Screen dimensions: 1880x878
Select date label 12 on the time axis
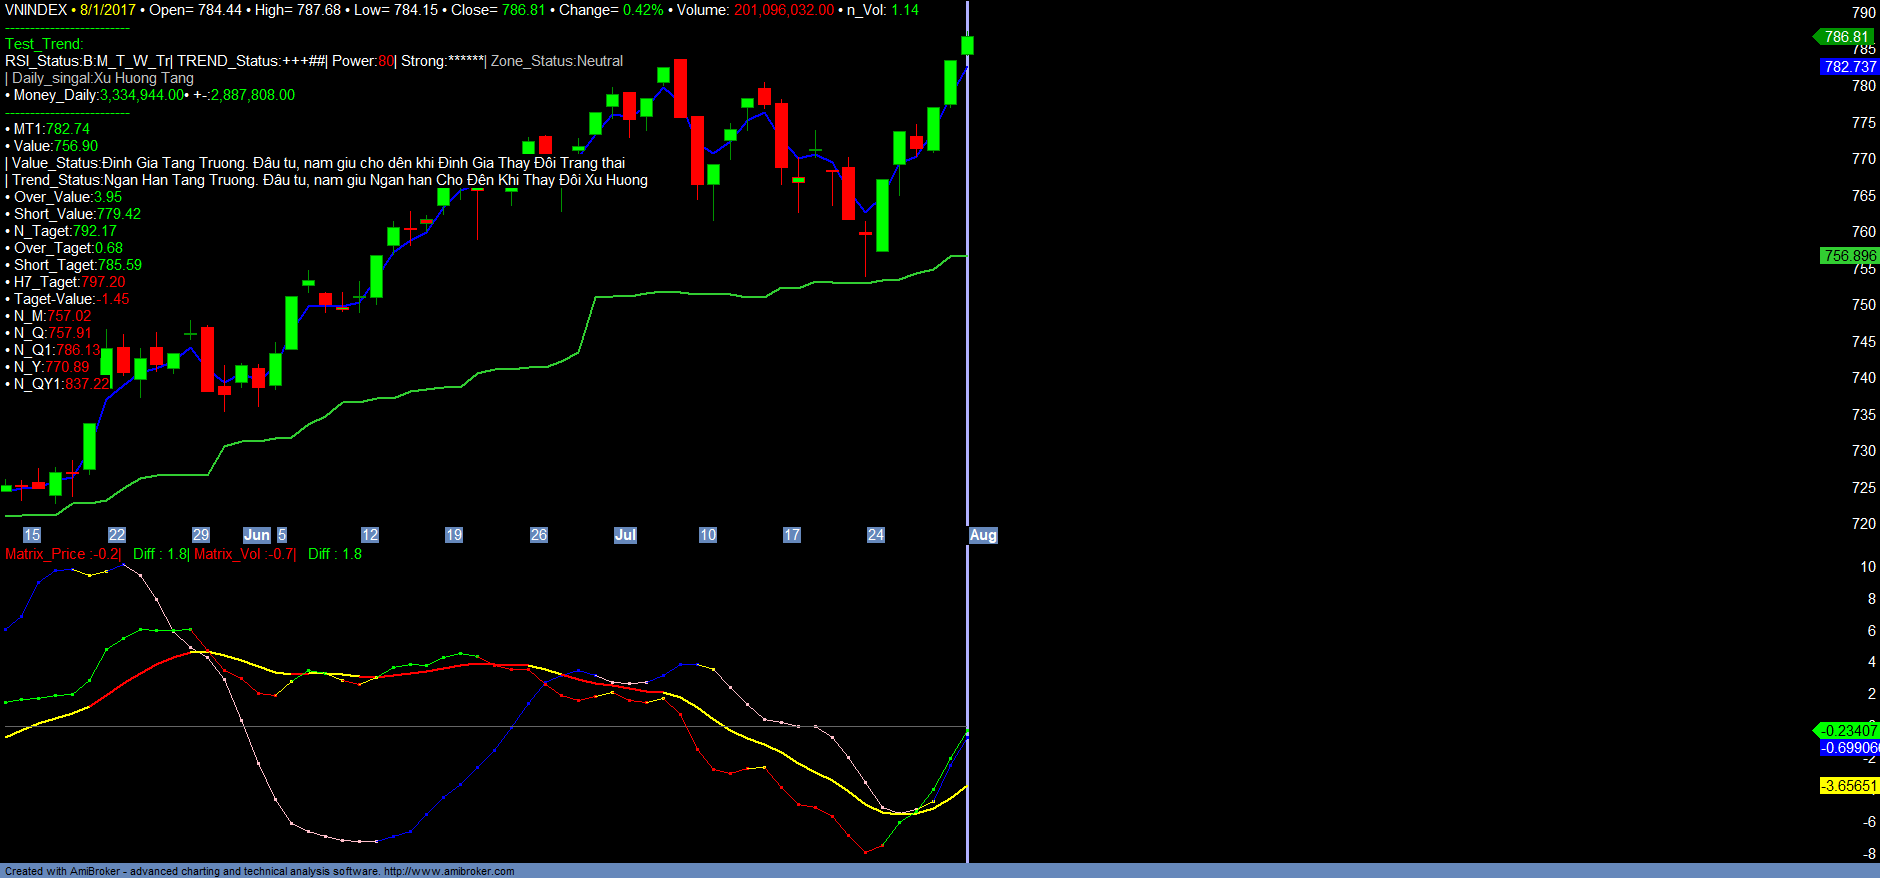370,535
